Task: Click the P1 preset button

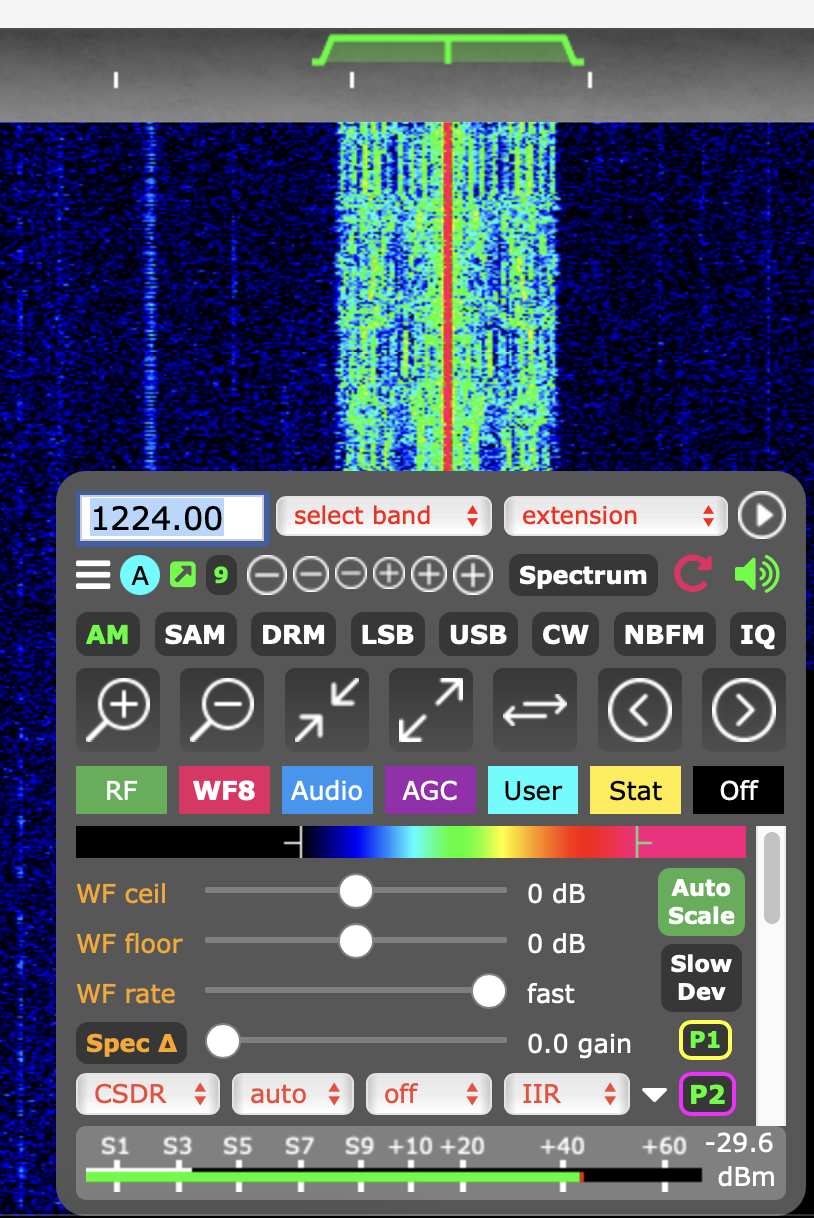Action: [705, 1040]
